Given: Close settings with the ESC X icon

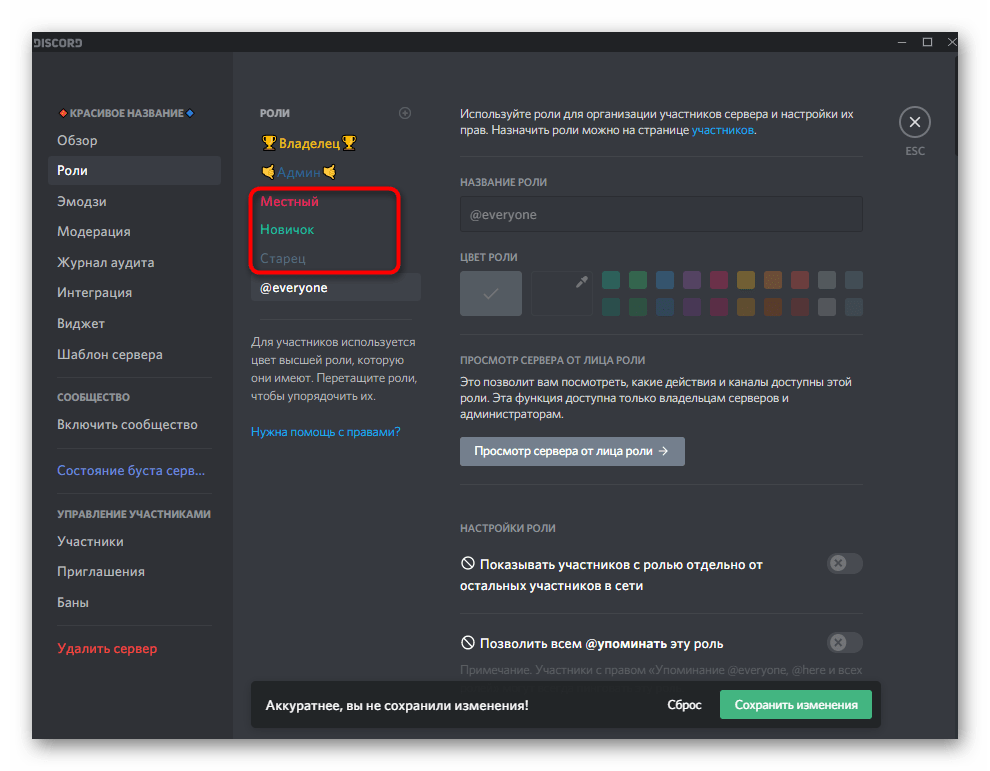Looking at the screenshot, I should (x=914, y=123).
